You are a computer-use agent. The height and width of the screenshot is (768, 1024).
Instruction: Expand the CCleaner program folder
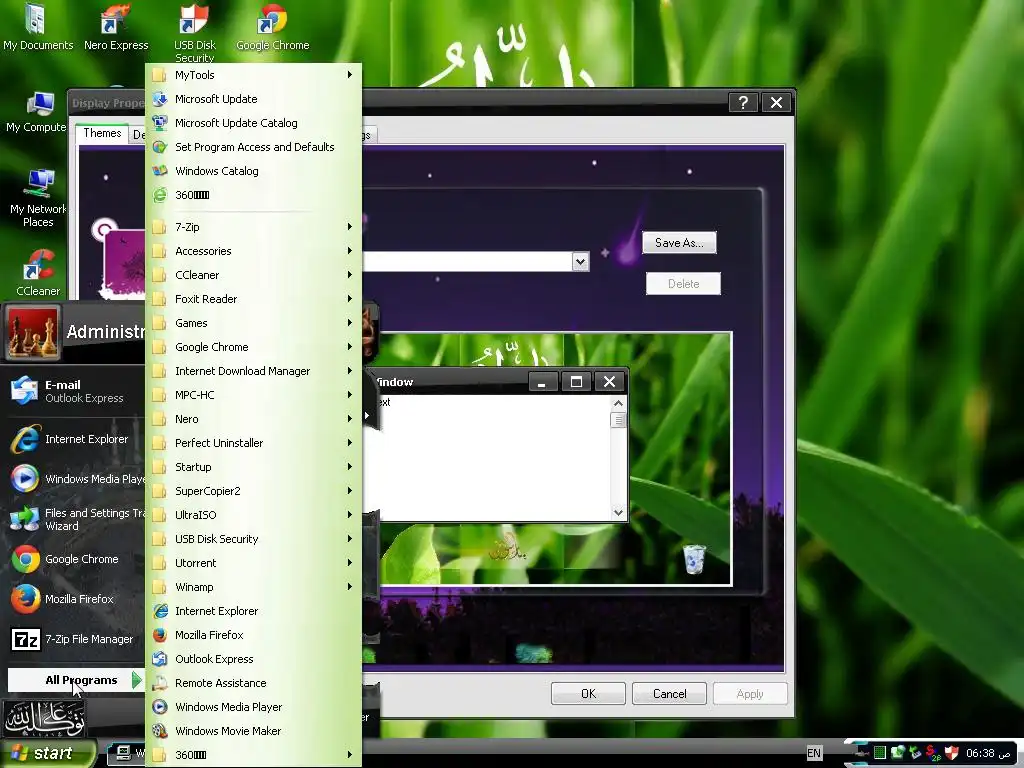pyautogui.click(x=253, y=275)
